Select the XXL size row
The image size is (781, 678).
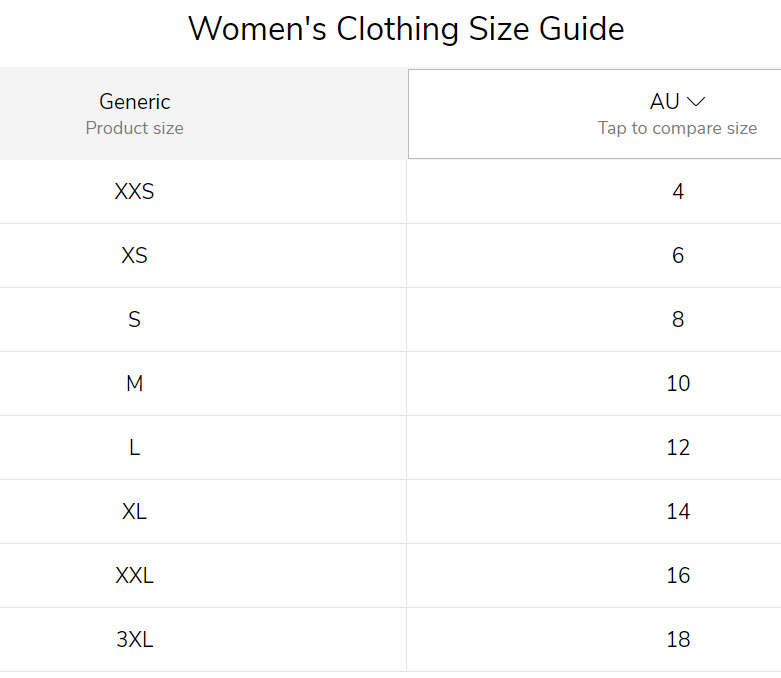(x=390, y=575)
